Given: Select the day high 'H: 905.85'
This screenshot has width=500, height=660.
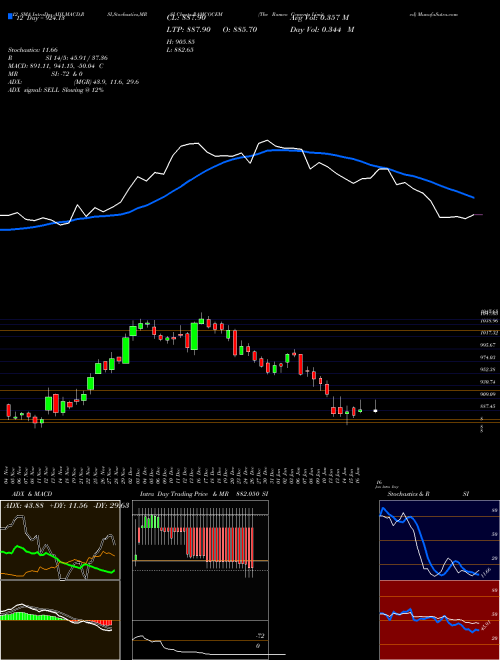Looking at the screenshot, I should [x=183, y=42].
